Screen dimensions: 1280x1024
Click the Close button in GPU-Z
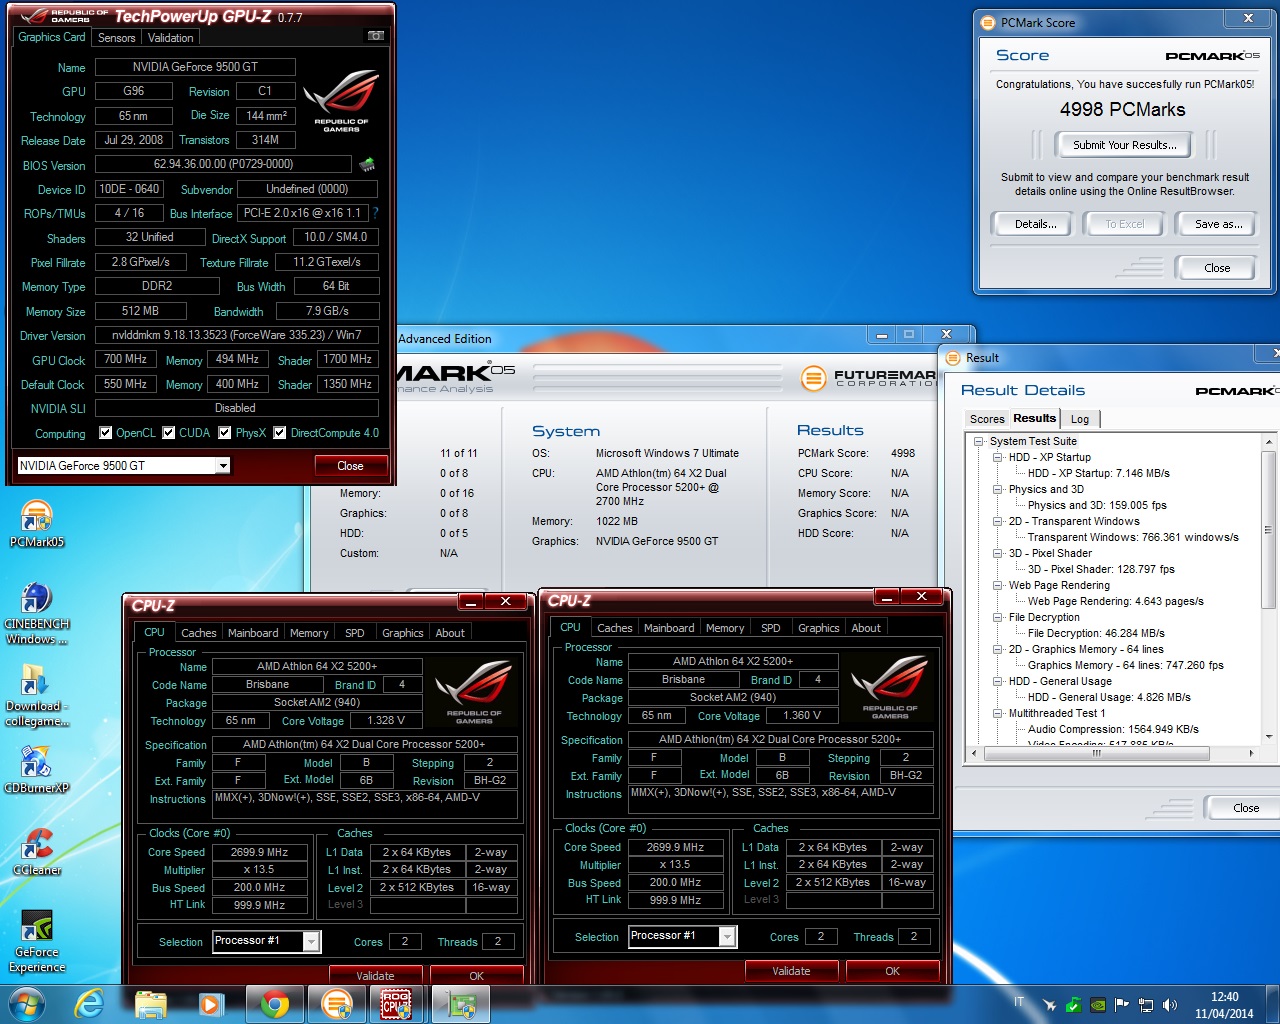pos(350,465)
